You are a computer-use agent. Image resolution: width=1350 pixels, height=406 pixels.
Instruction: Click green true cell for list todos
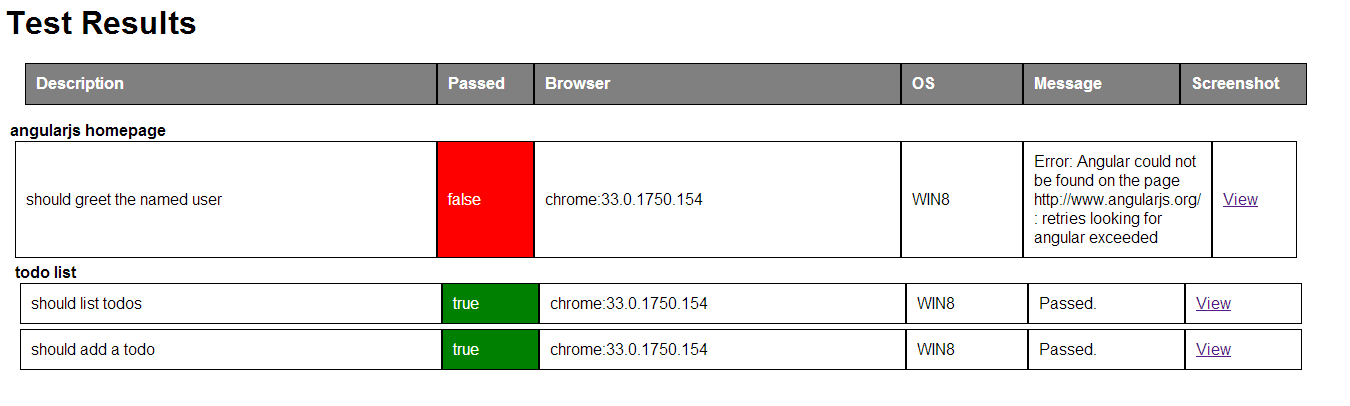(489, 303)
